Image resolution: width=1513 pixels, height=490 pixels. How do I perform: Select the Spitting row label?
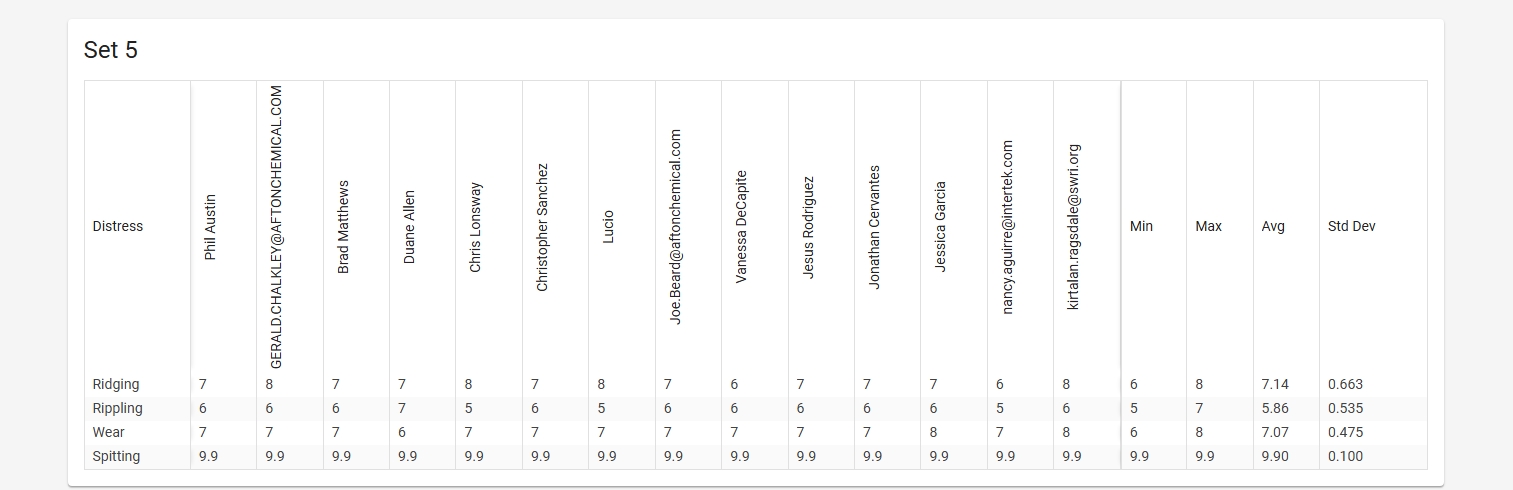point(116,456)
